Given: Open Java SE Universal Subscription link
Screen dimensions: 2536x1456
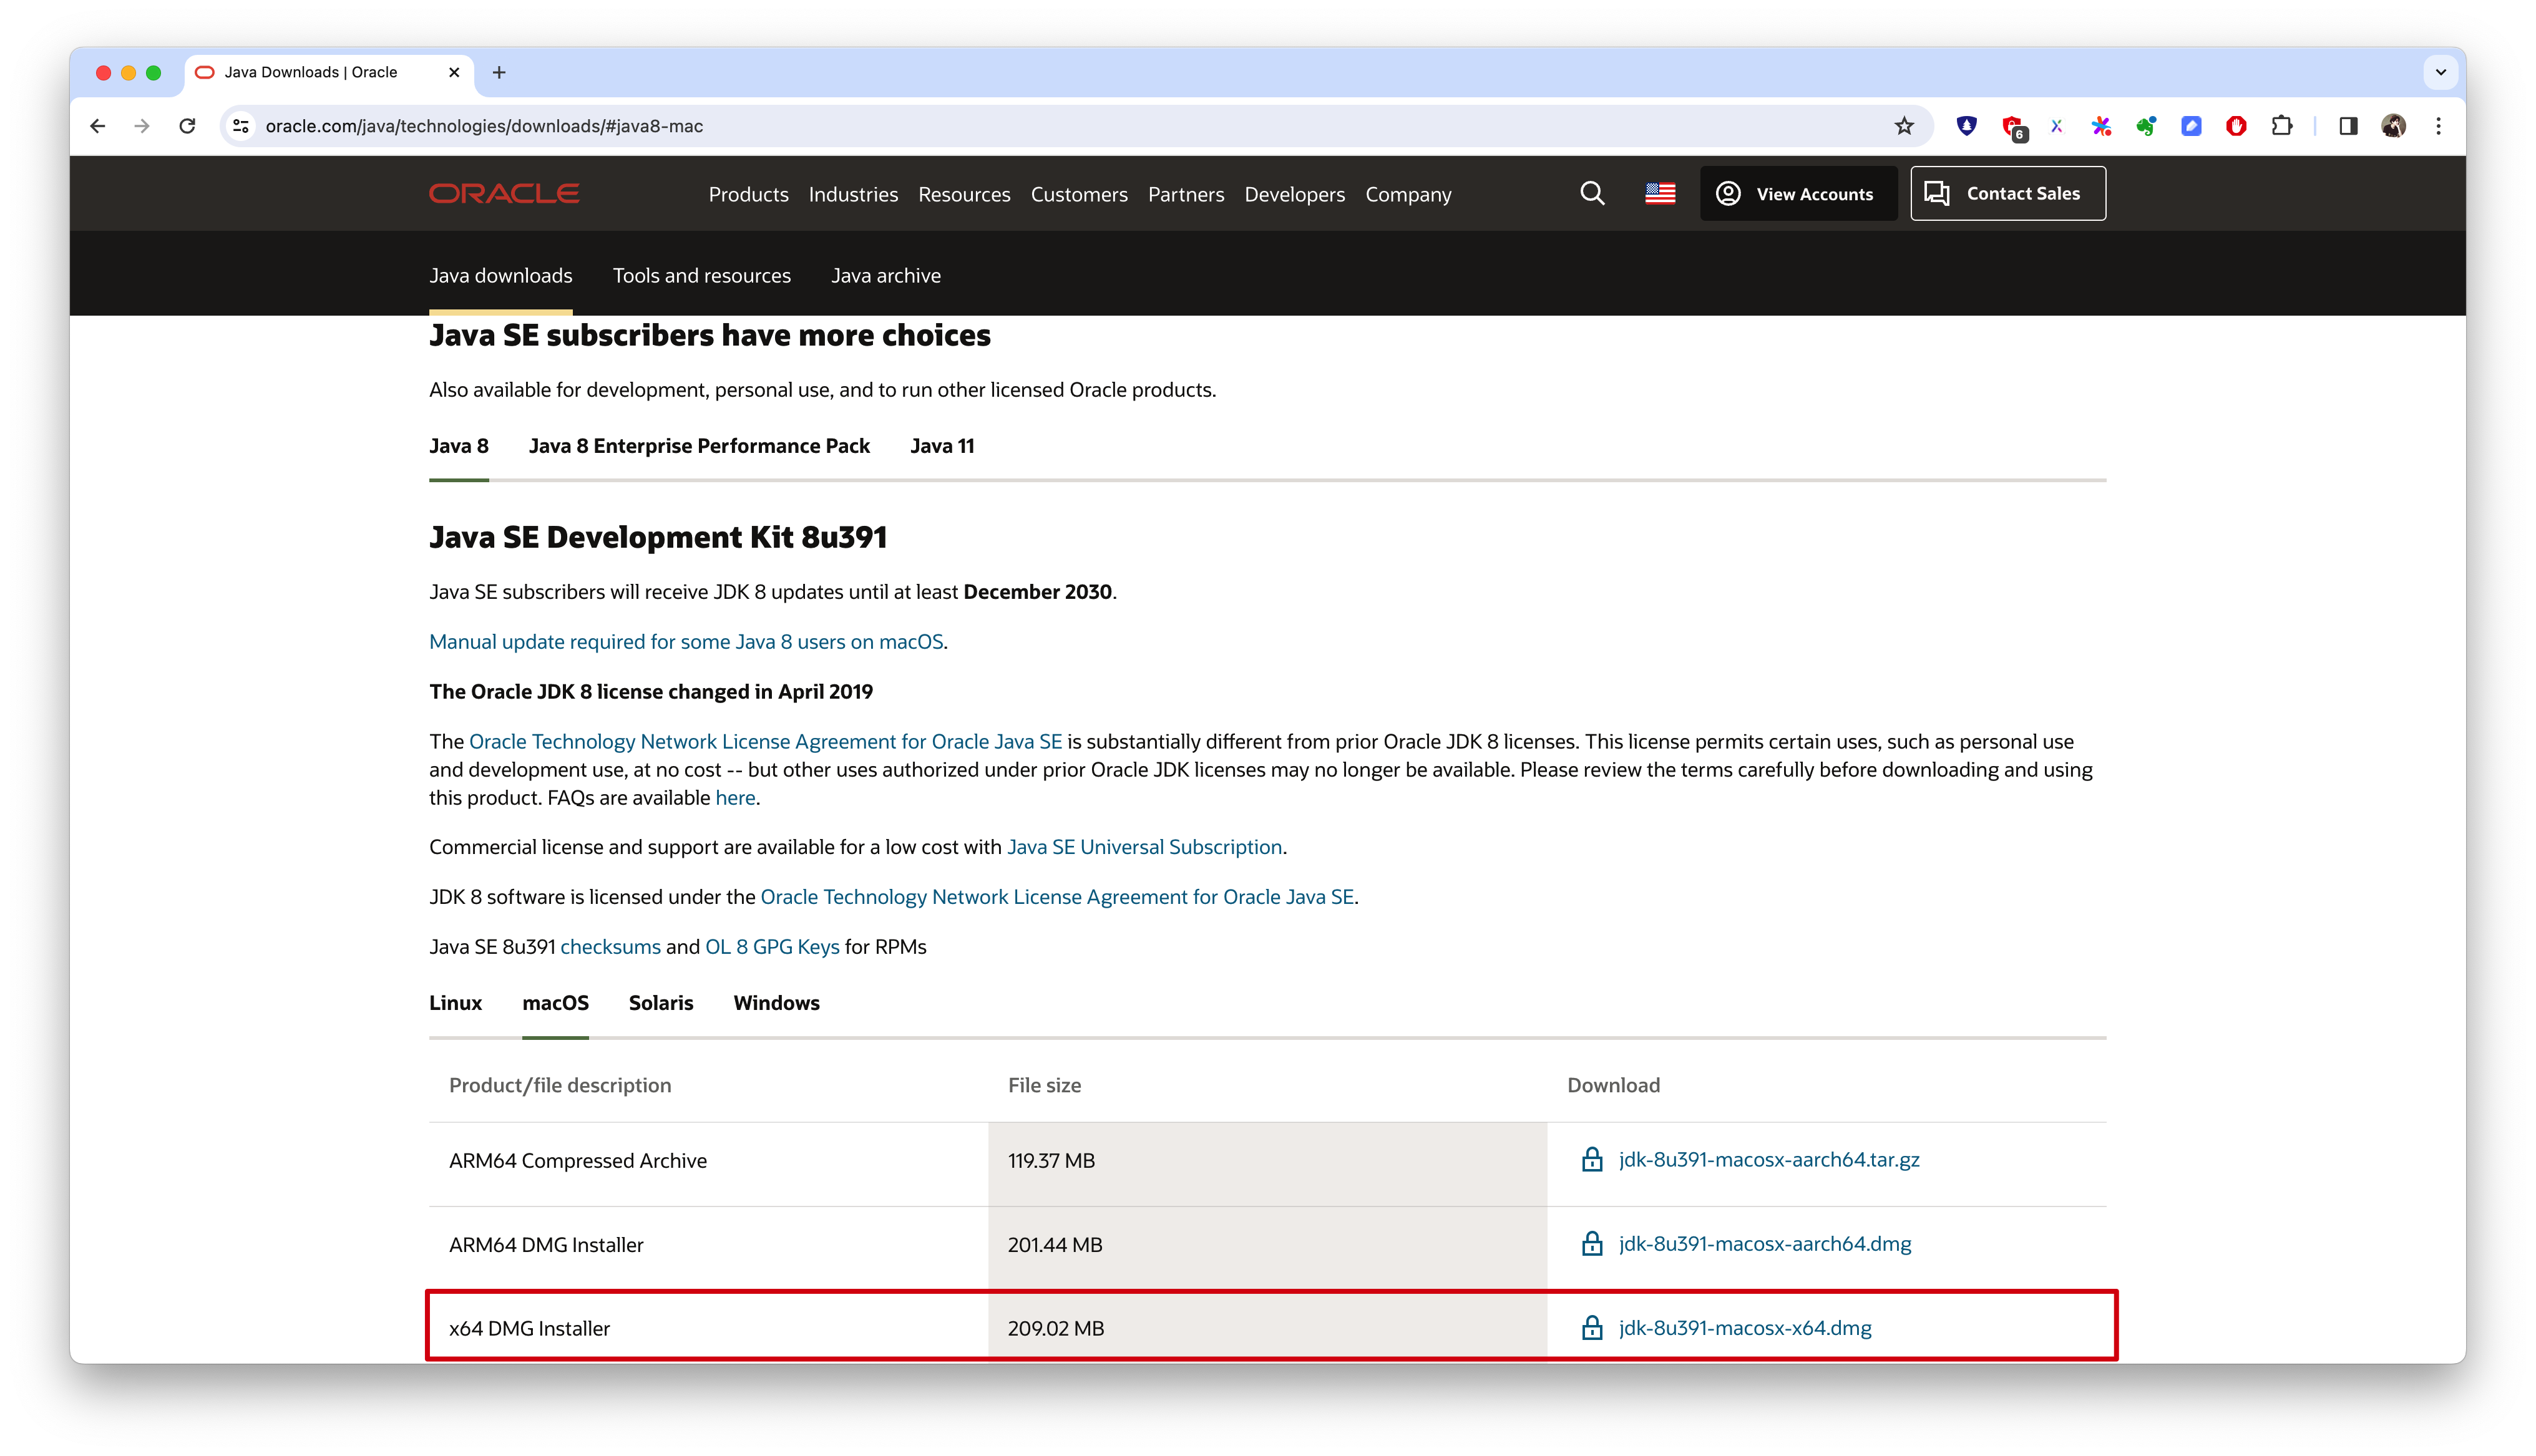Looking at the screenshot, I should coord(1144,847).
